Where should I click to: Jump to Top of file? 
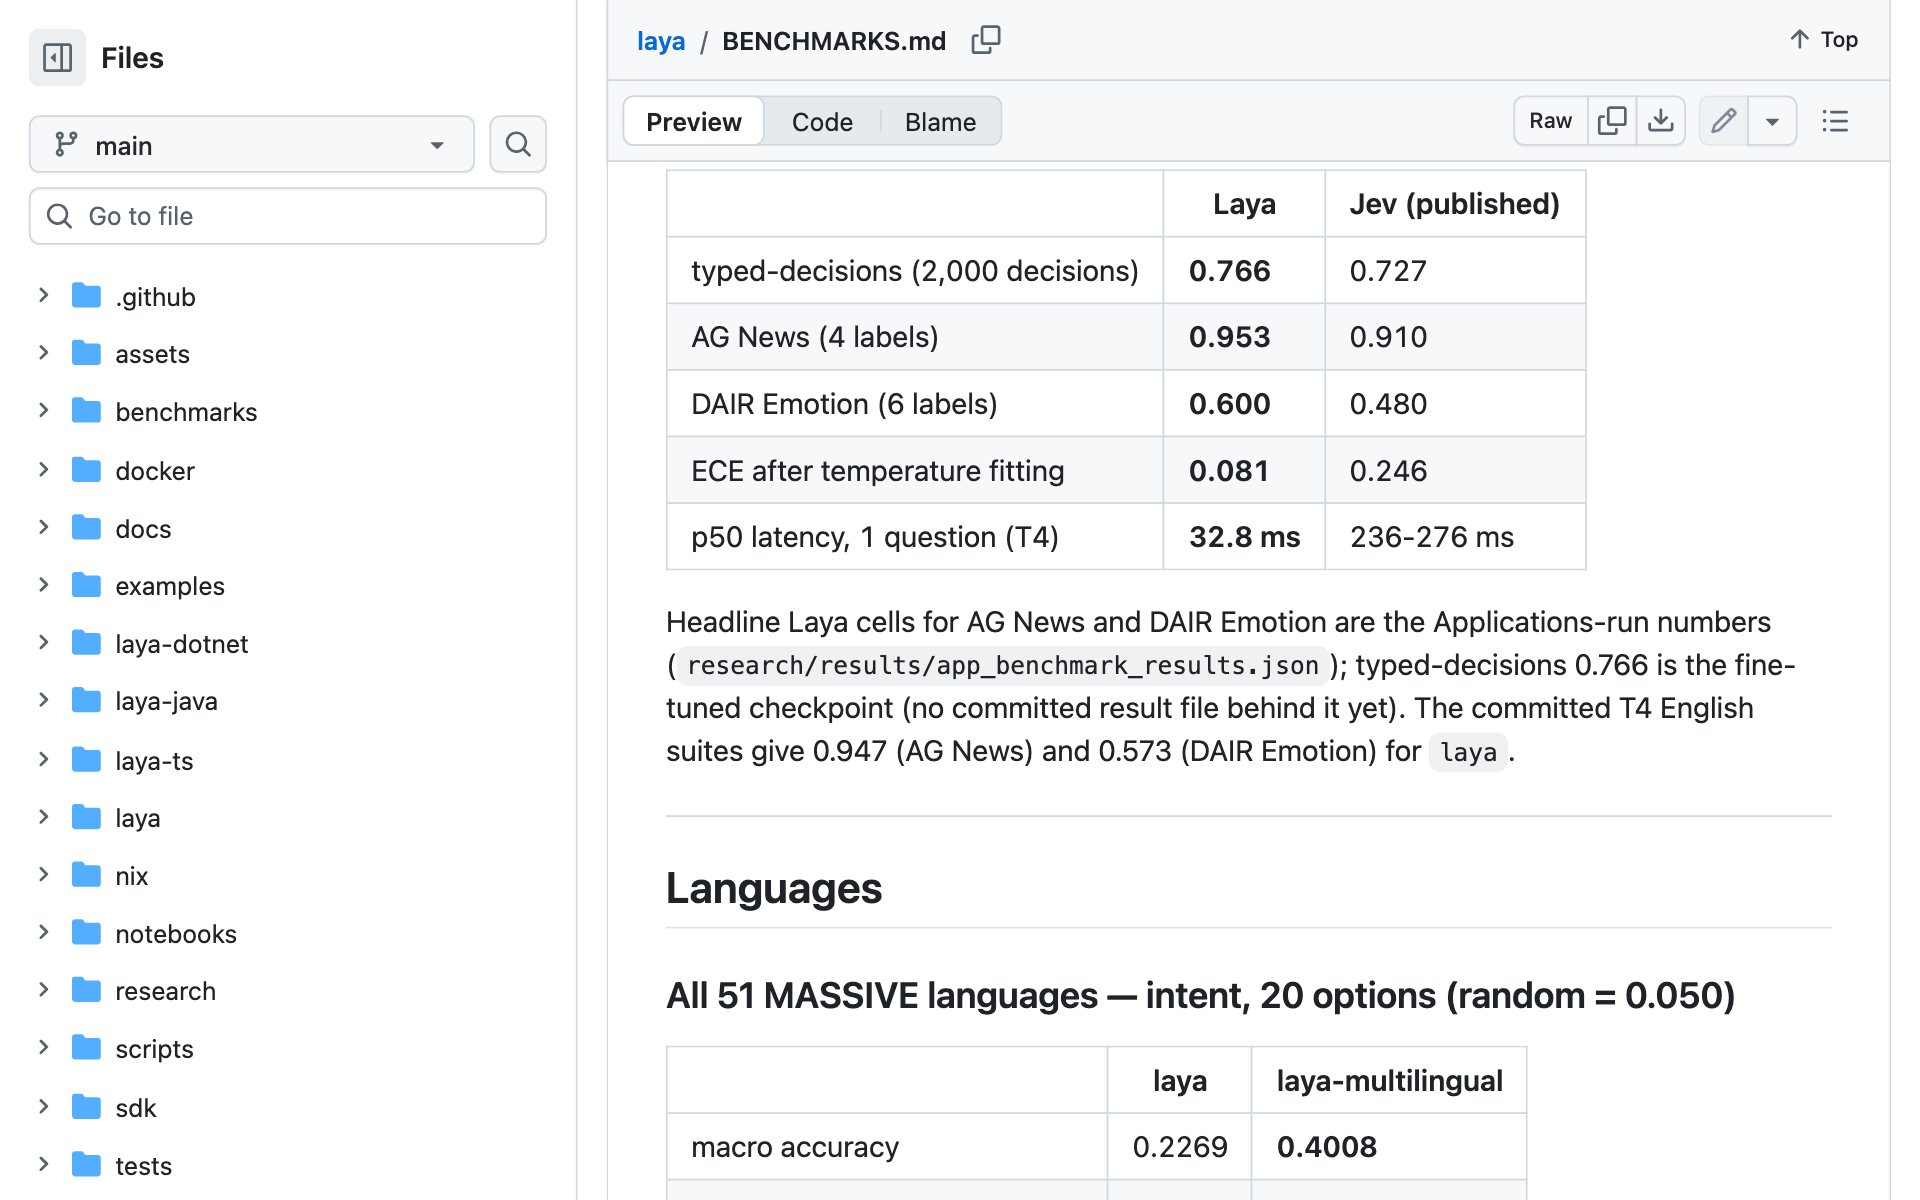click(1823, 40)
